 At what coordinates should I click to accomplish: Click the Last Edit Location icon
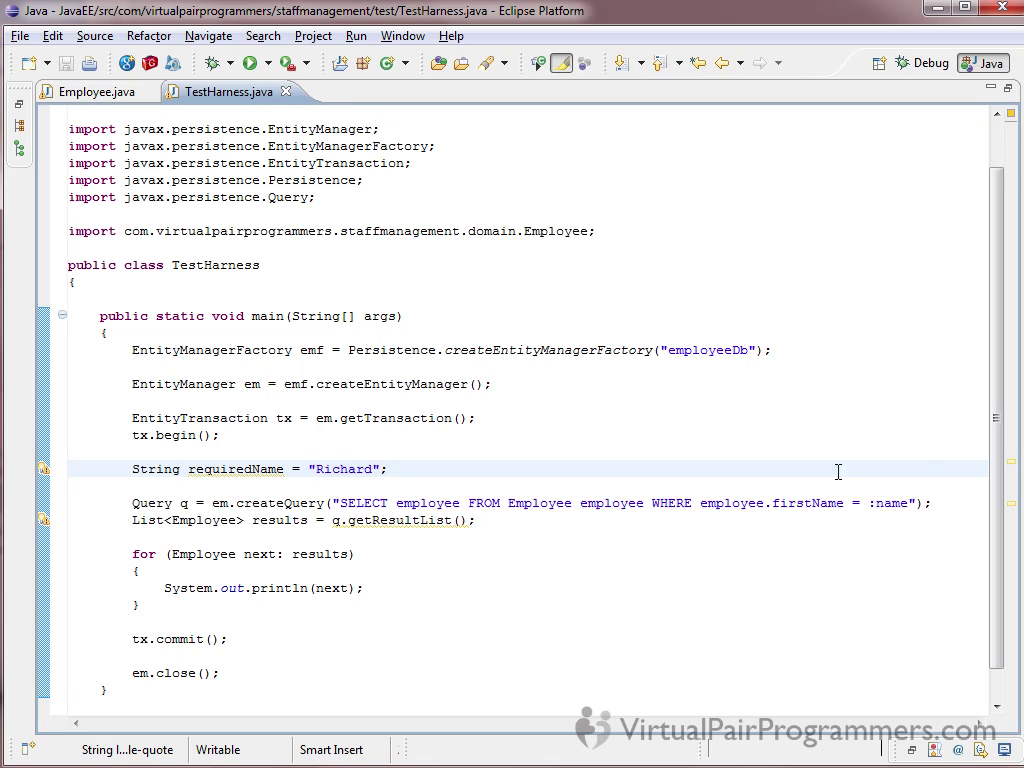tap(698, 63)
